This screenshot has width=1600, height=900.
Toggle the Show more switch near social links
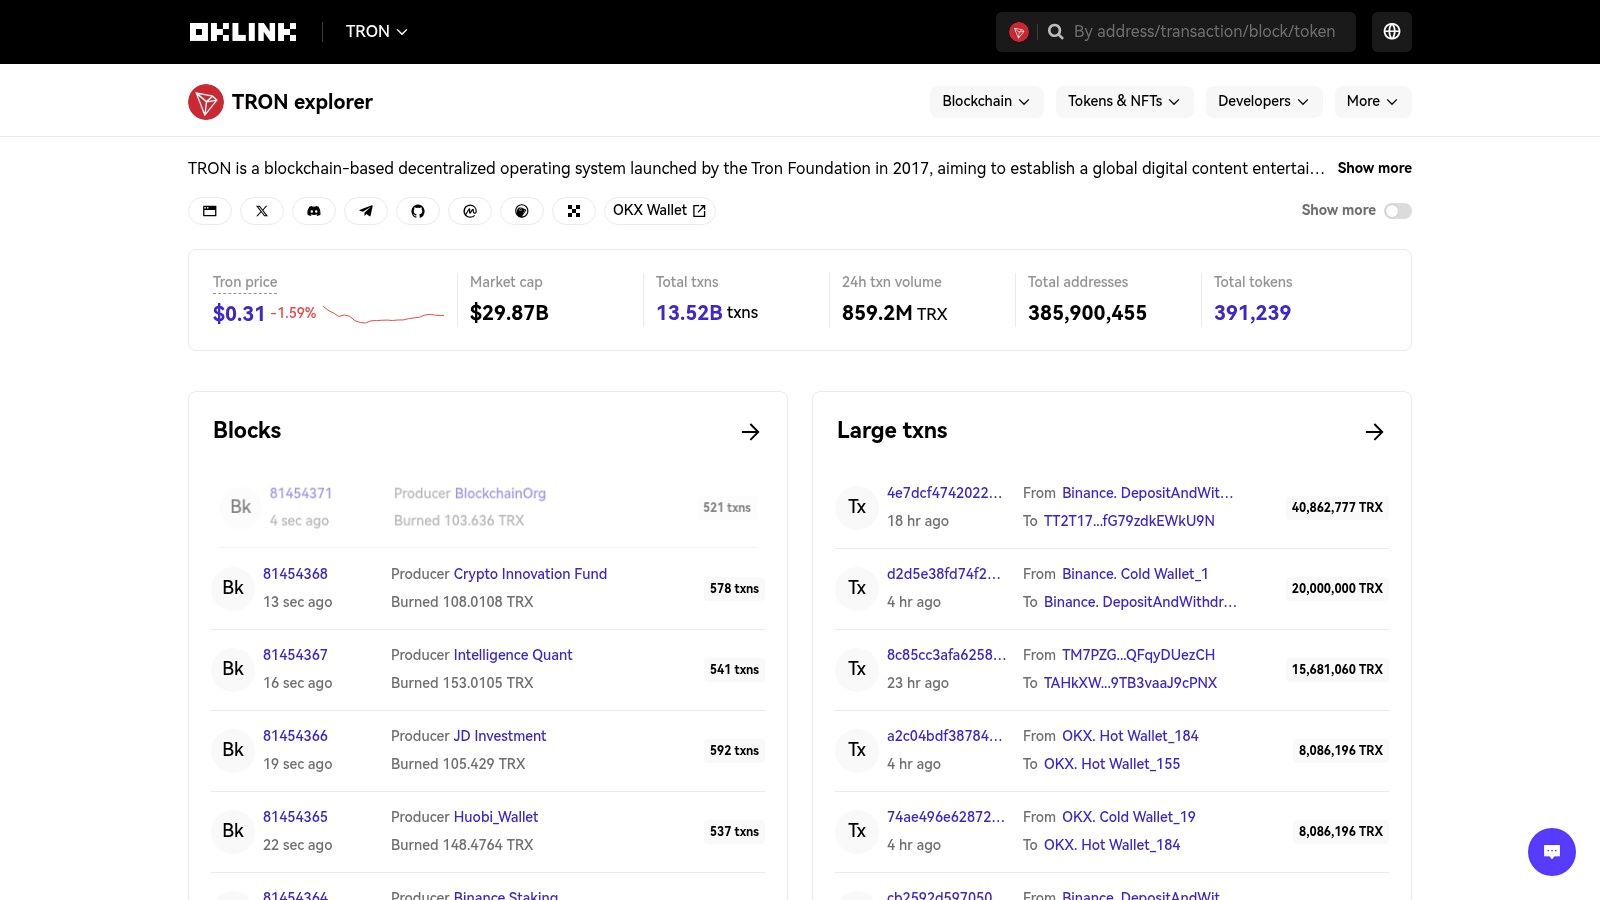(x=1397, y=210)
